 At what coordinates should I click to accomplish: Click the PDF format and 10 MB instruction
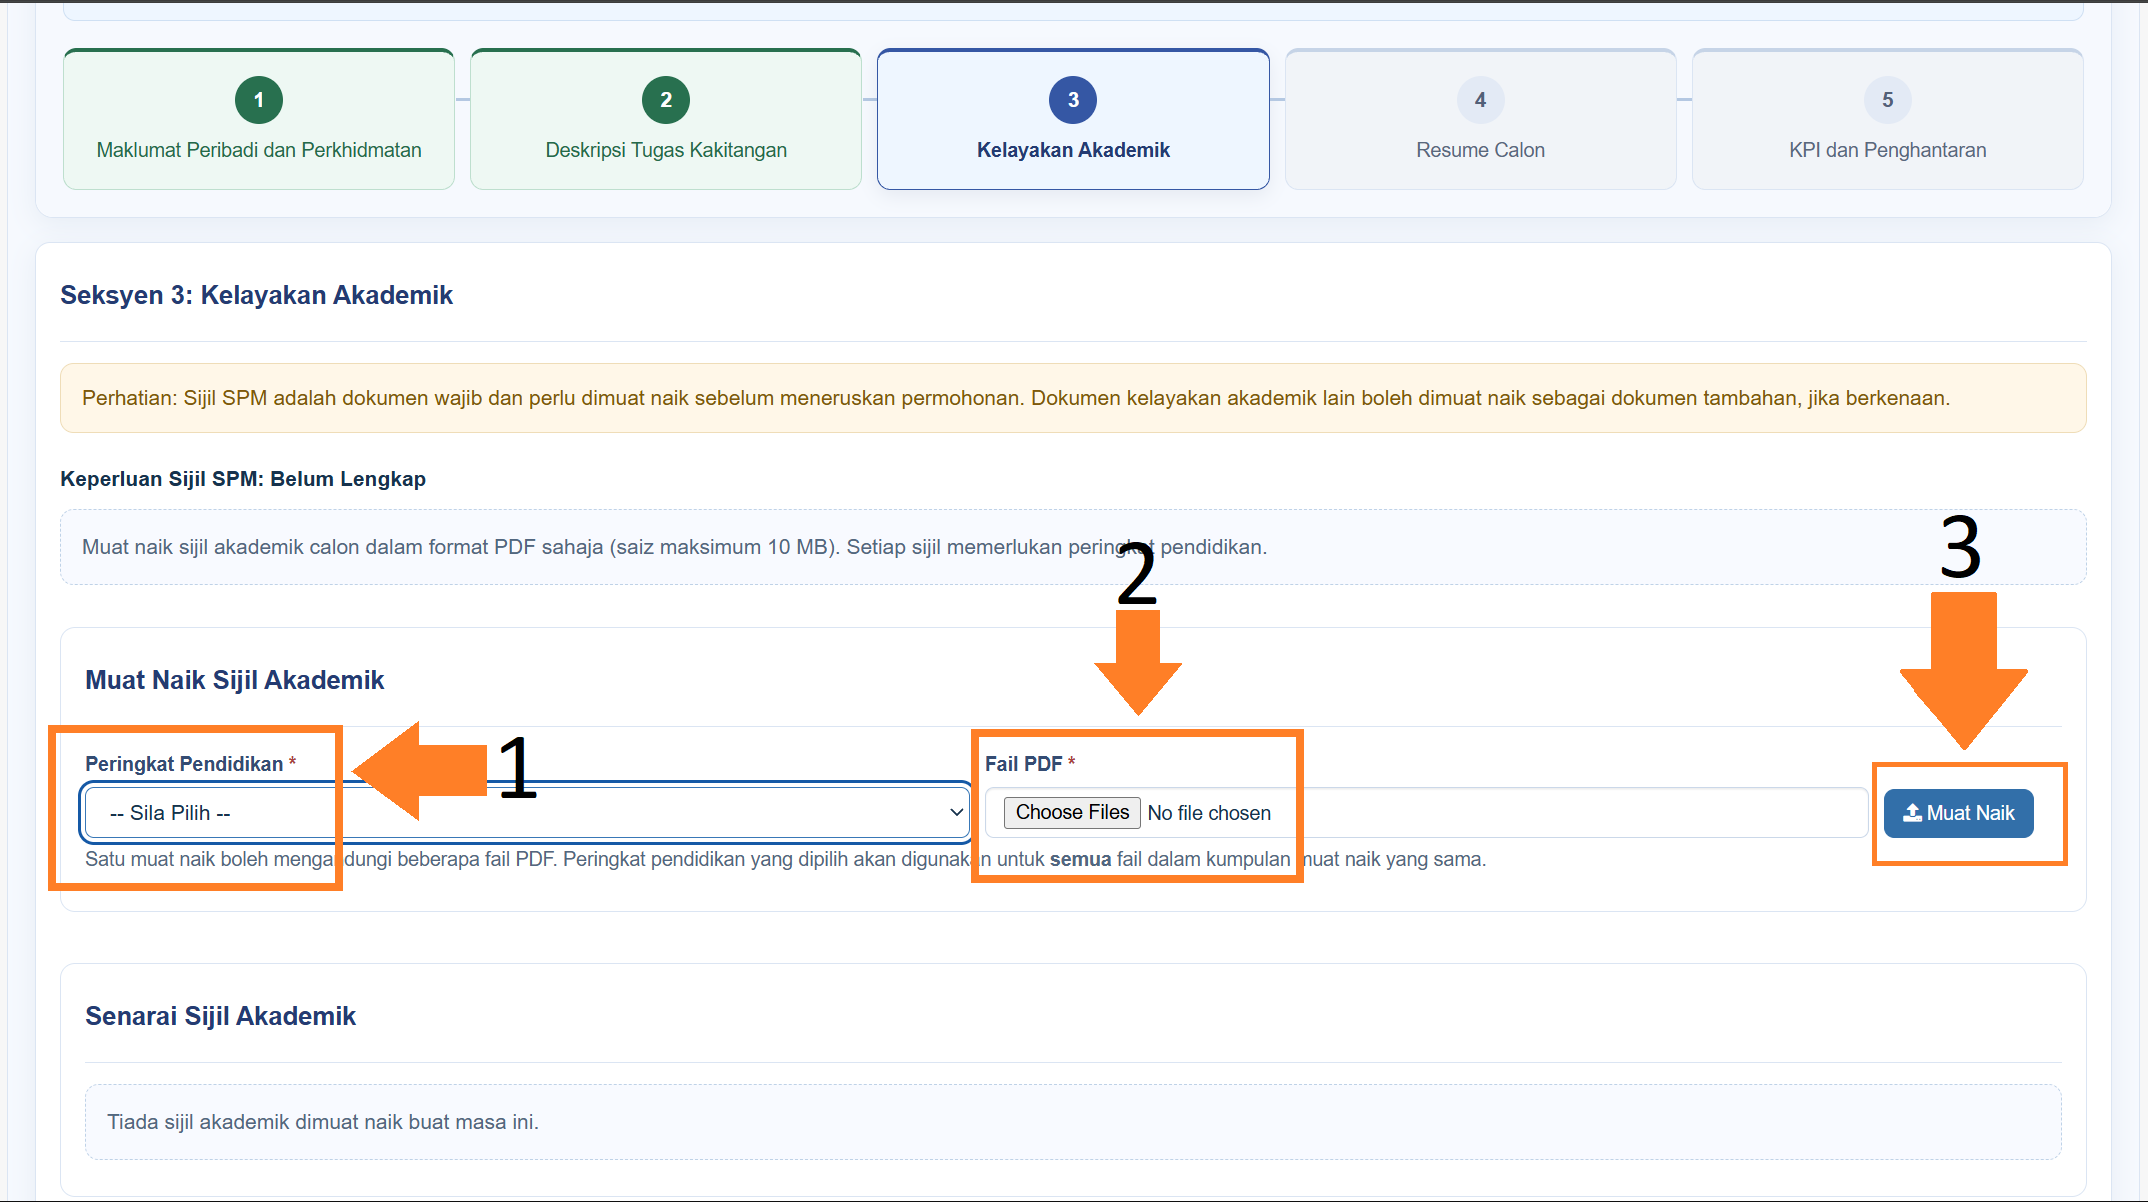click(x=1073, y=547)
